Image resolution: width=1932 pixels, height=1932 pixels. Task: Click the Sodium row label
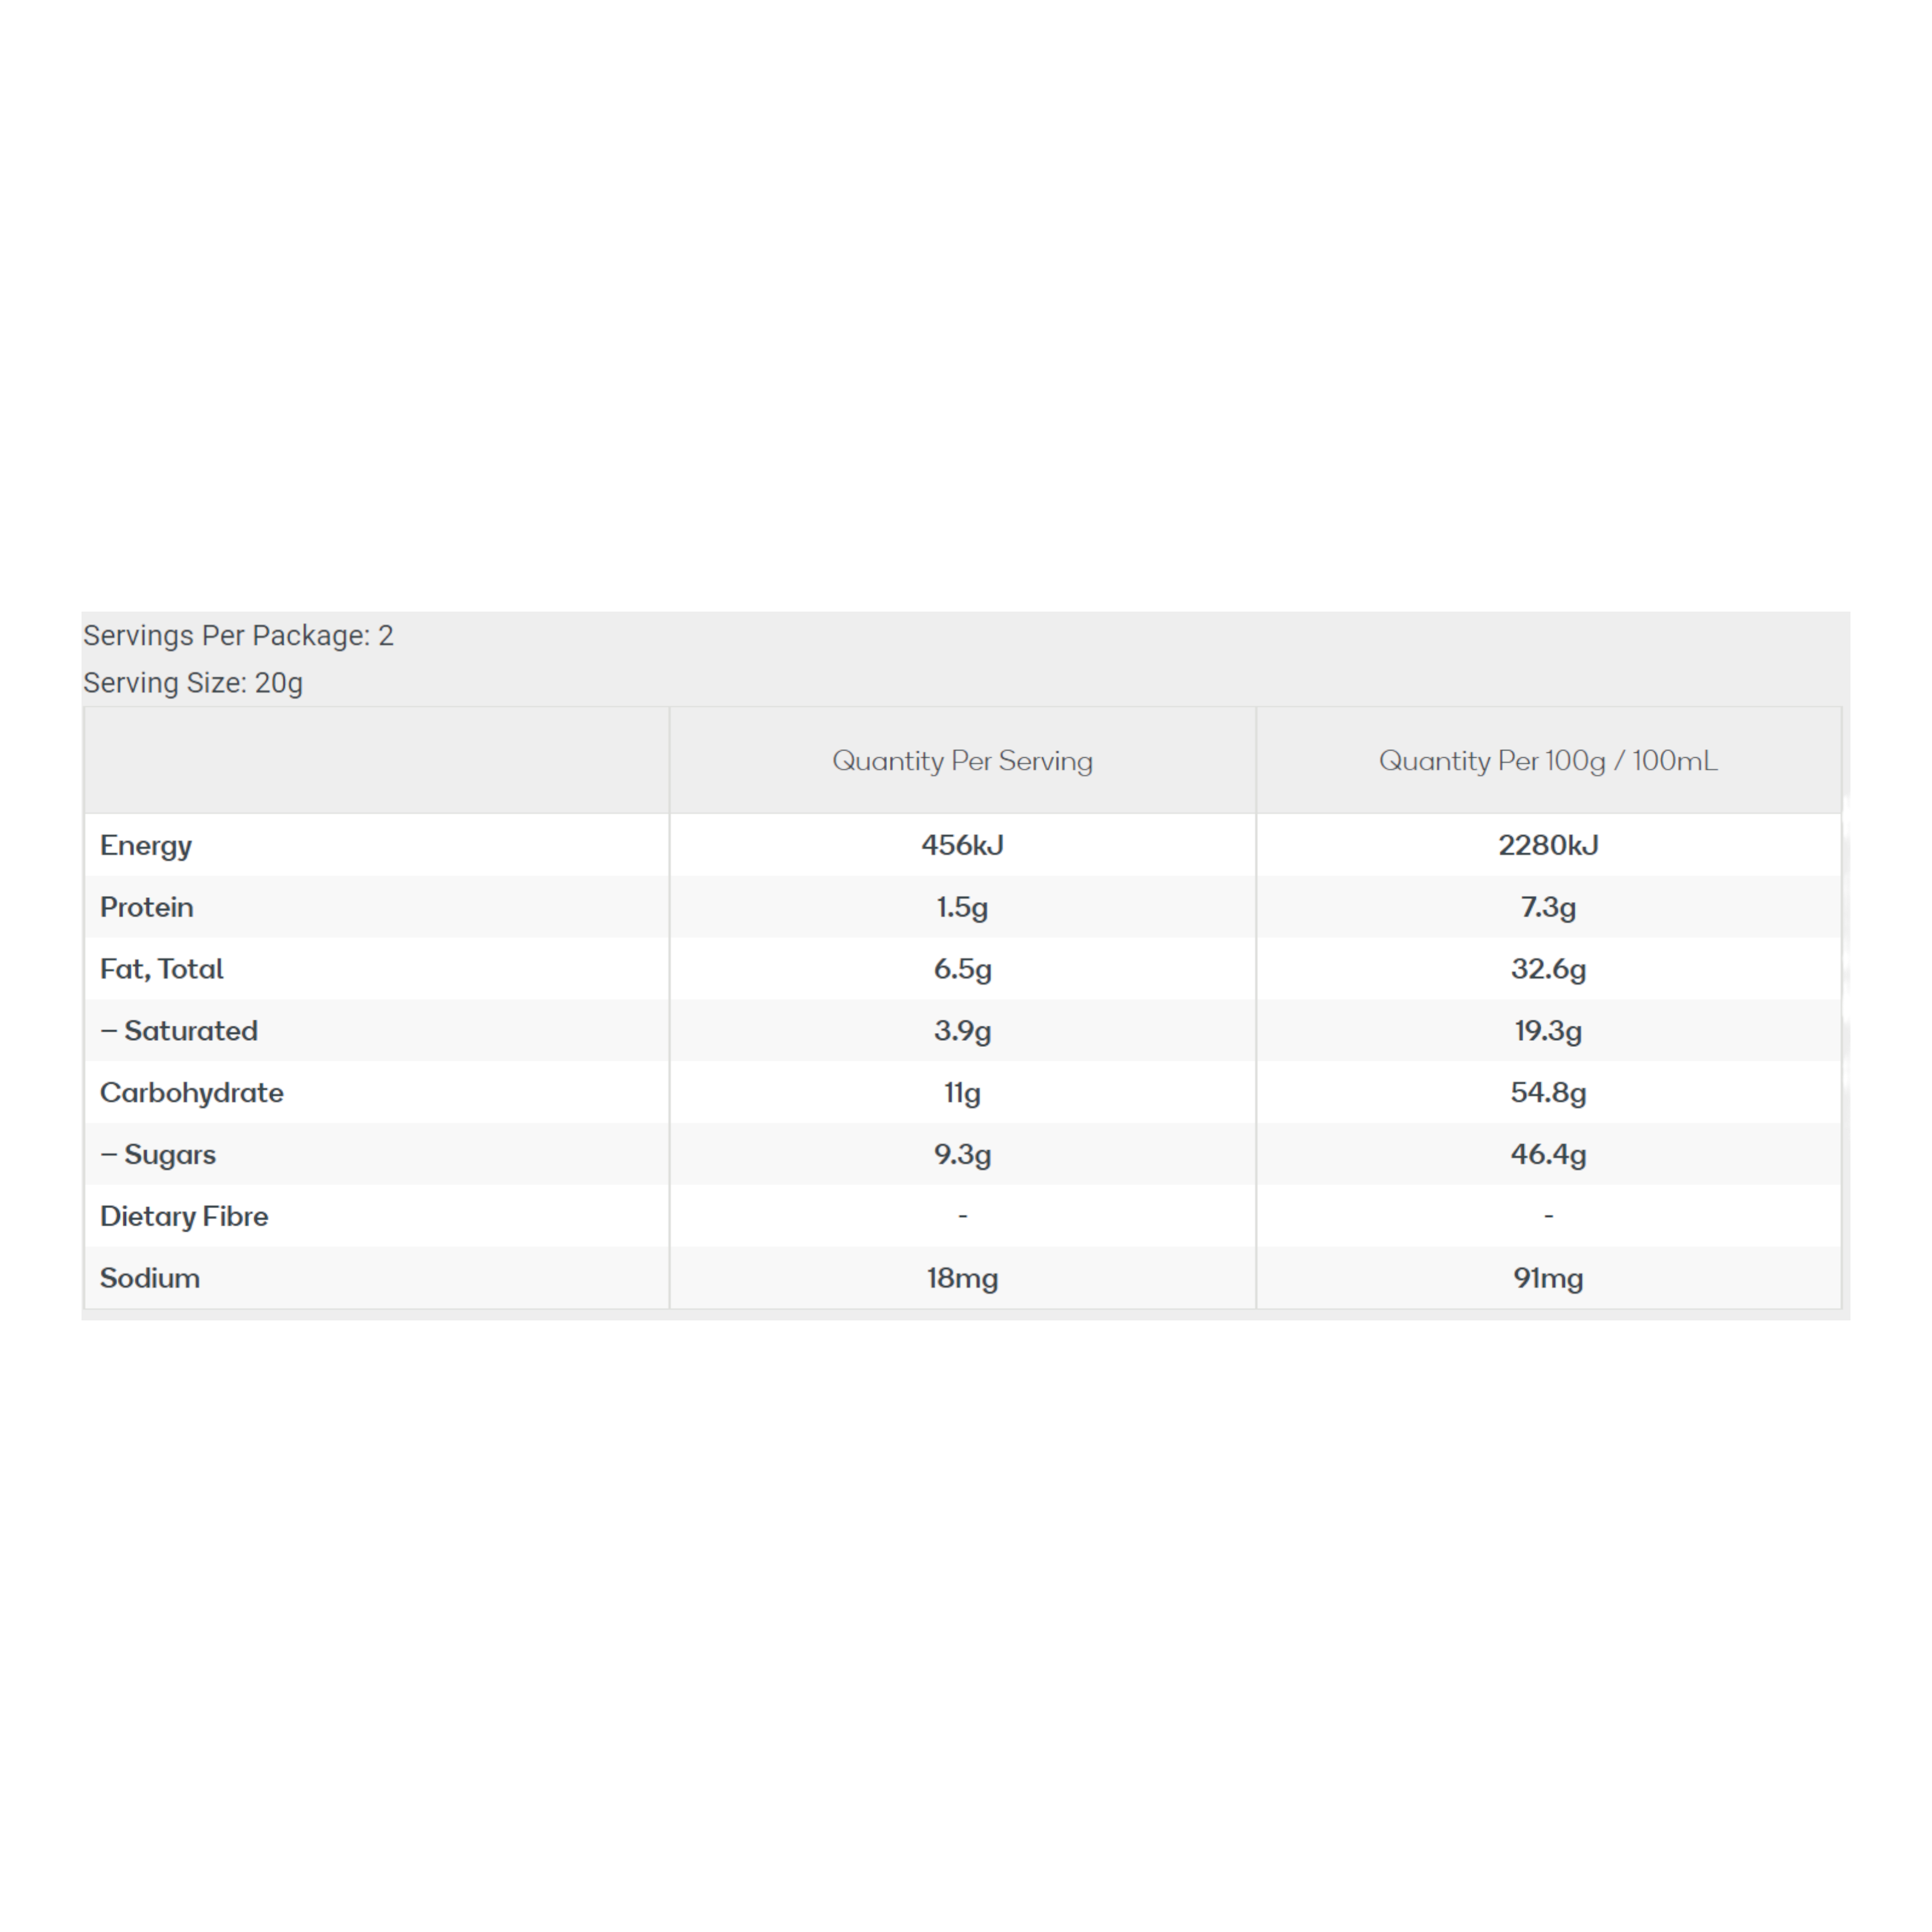tap(150, 1279)
